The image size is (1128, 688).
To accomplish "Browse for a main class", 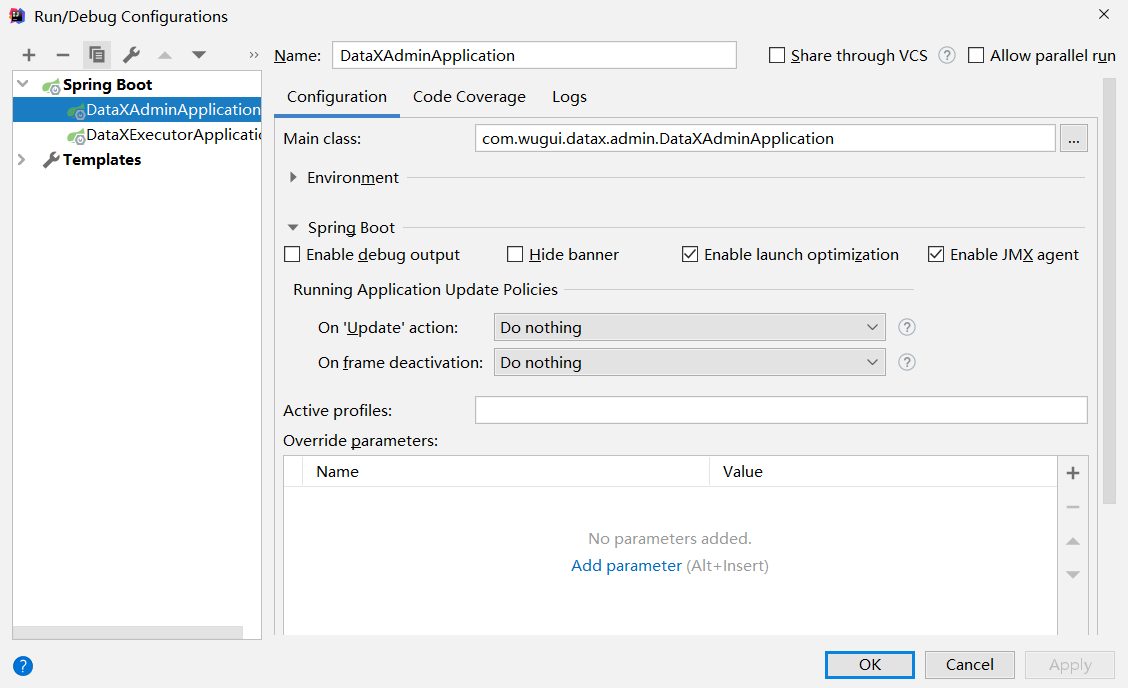I will pos(1073,137).
